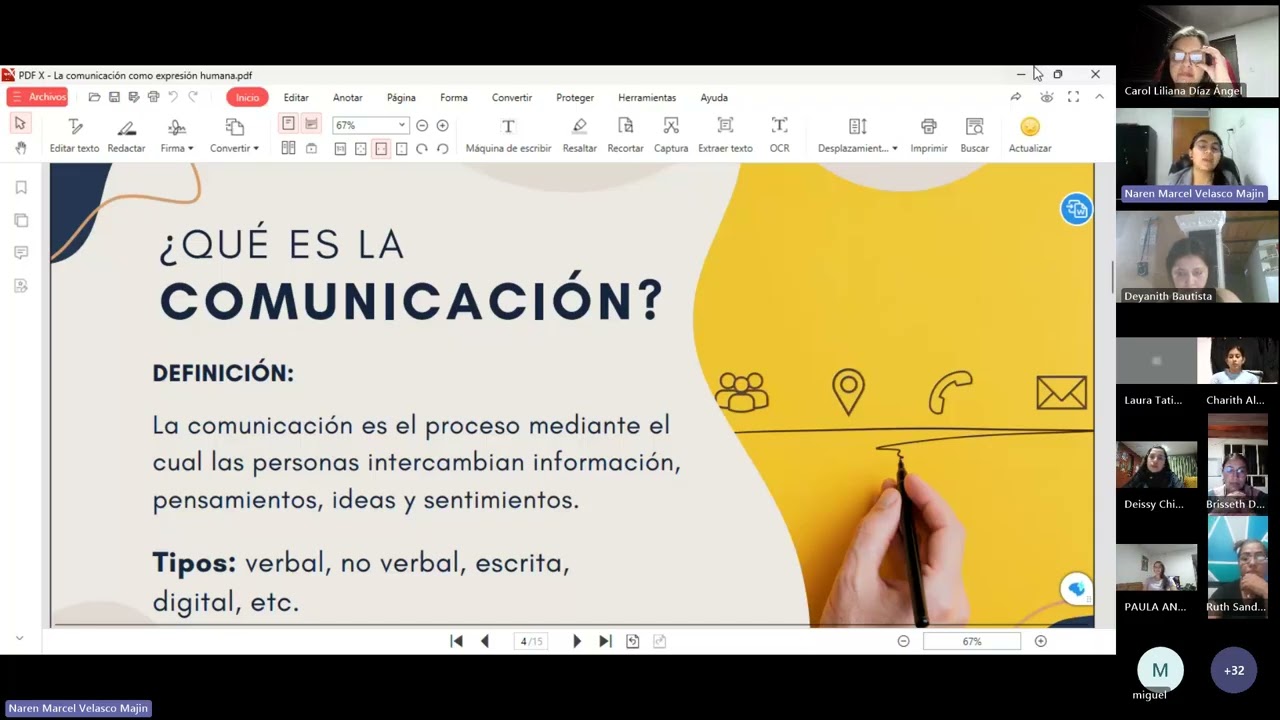Screen dimensions: 1280x720
Task: Select the arrow selection tool
Action: (20, 123)
